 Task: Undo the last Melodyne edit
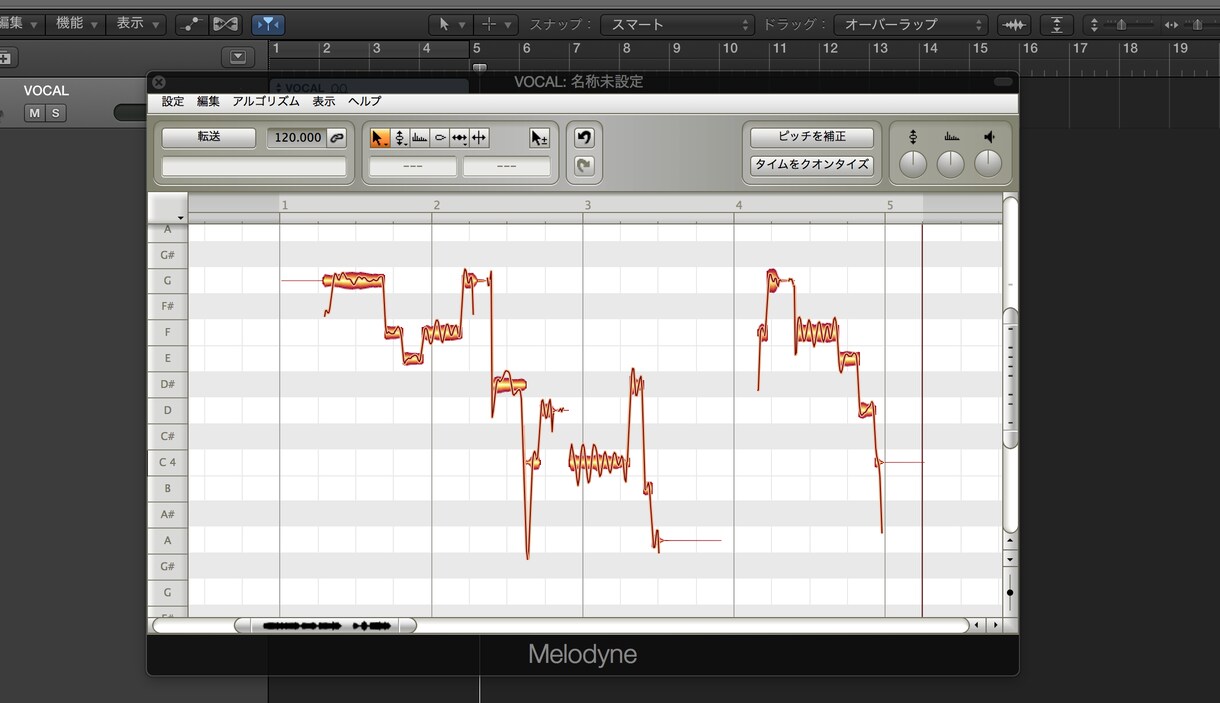[584, 138]
